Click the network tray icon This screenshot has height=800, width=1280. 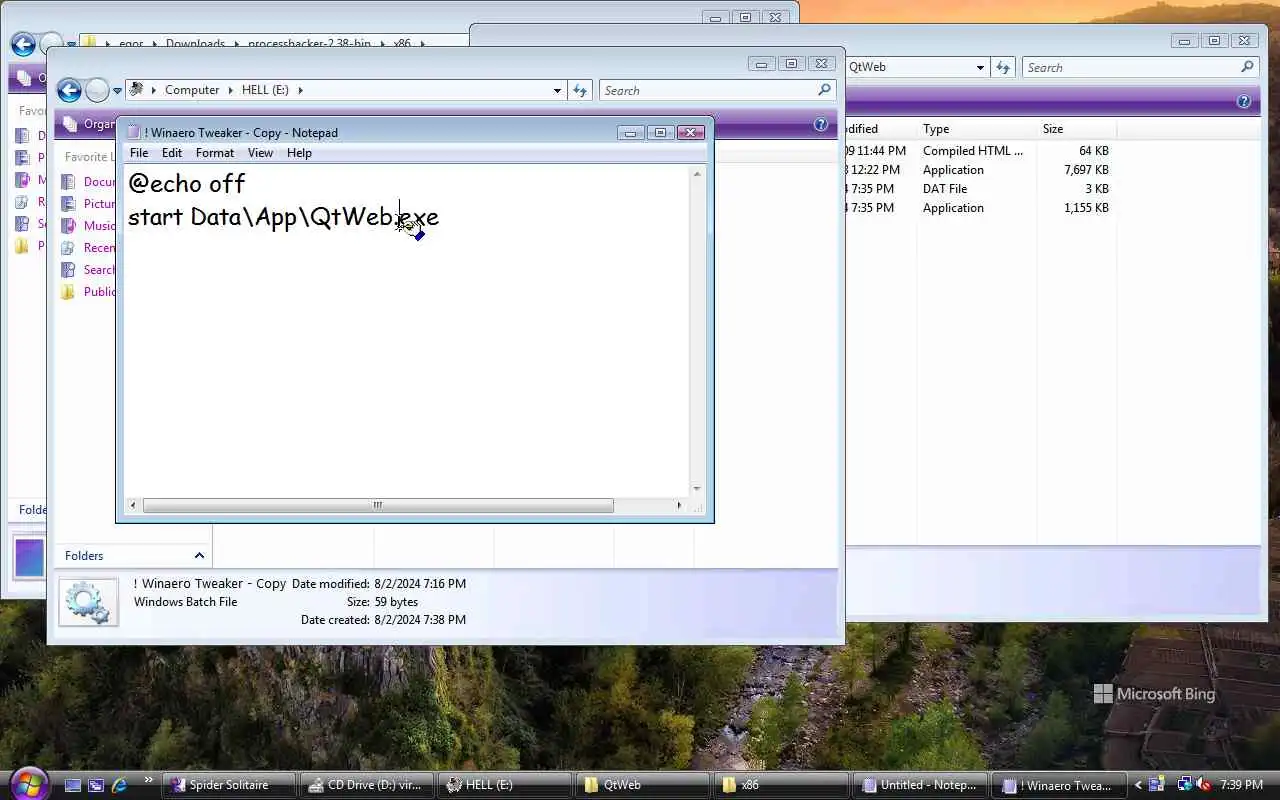click(1185, 785)
